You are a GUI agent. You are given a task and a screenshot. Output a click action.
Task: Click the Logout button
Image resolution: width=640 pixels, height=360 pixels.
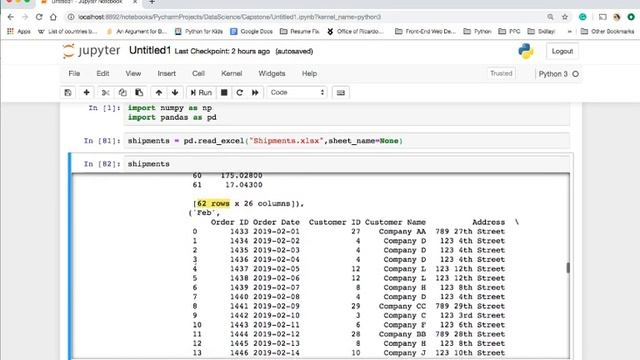pyautogui.click(x=562, y=51)
